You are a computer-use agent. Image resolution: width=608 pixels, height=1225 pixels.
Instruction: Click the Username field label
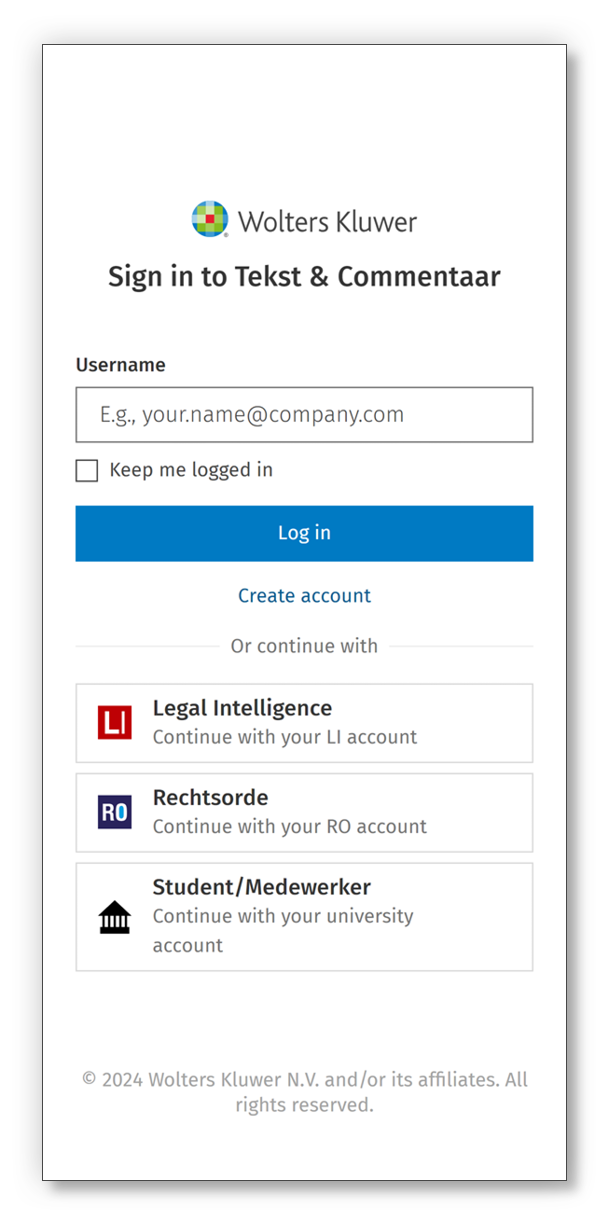coord(121,365)
